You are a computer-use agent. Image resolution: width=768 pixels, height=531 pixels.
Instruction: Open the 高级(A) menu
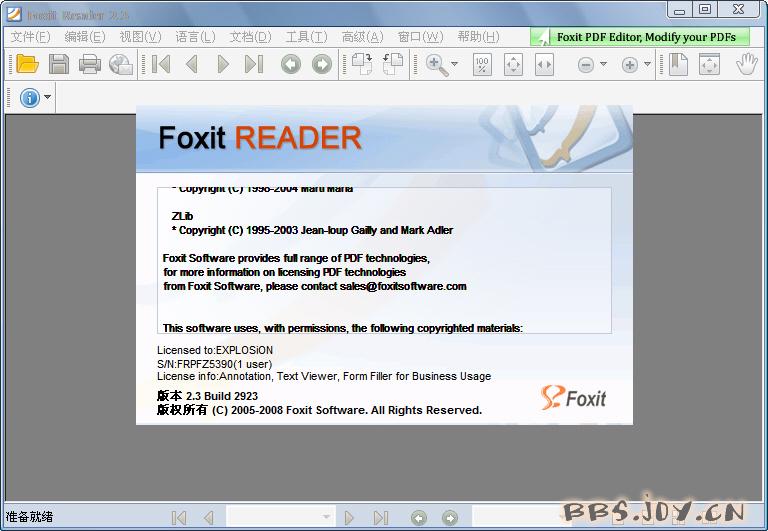click(362, 37)
